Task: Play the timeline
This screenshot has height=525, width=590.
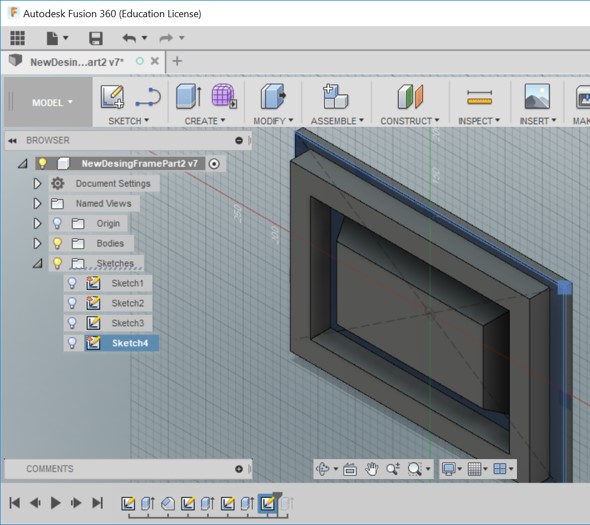Action: point(55,503)
